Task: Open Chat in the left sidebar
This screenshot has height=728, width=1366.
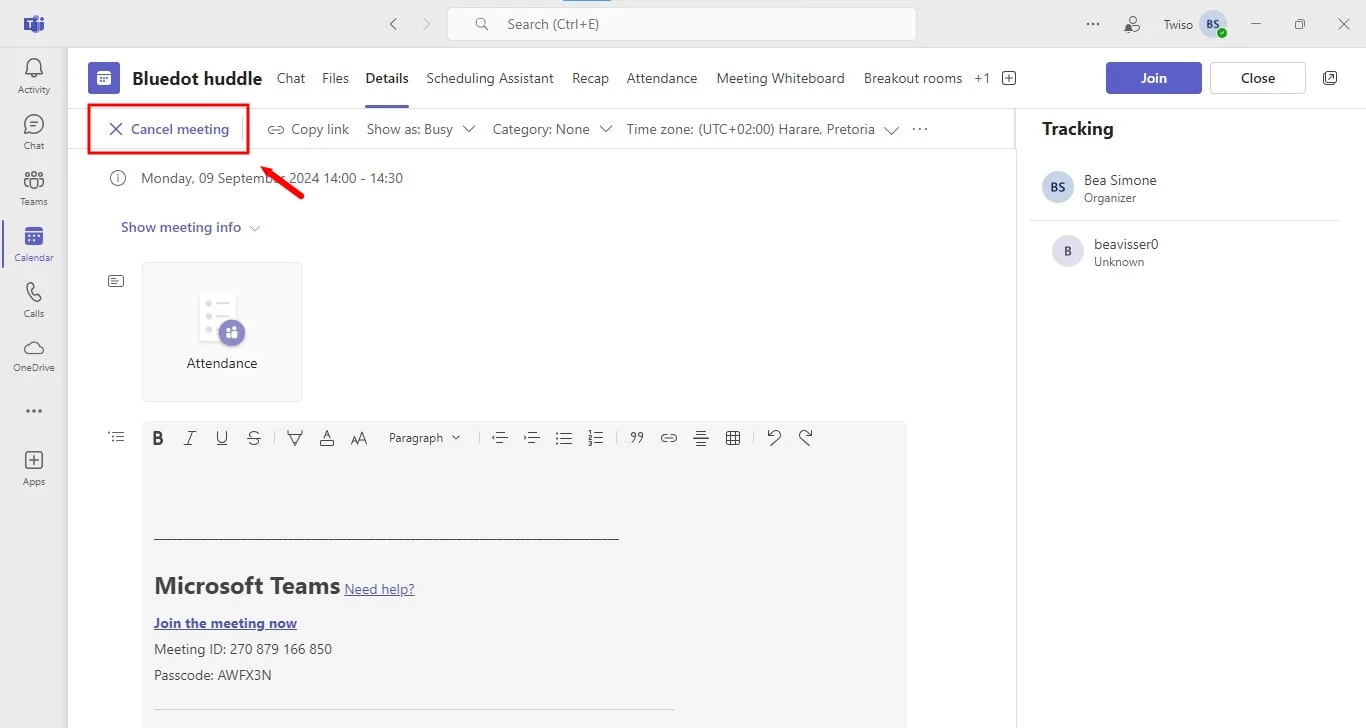Action: coord(34,132)
